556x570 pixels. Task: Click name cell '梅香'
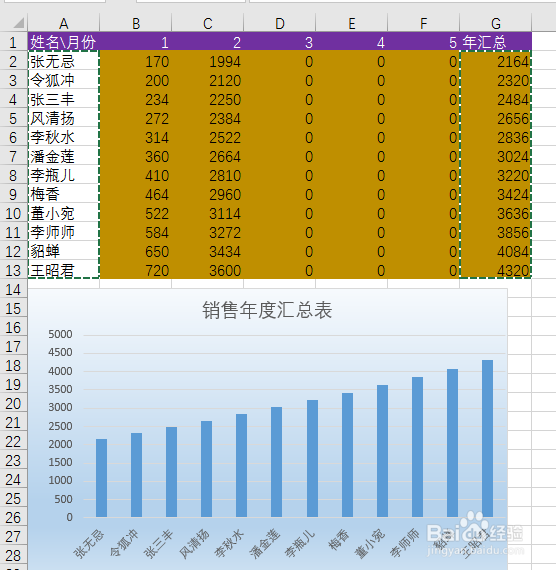click(x=64, y=194)
